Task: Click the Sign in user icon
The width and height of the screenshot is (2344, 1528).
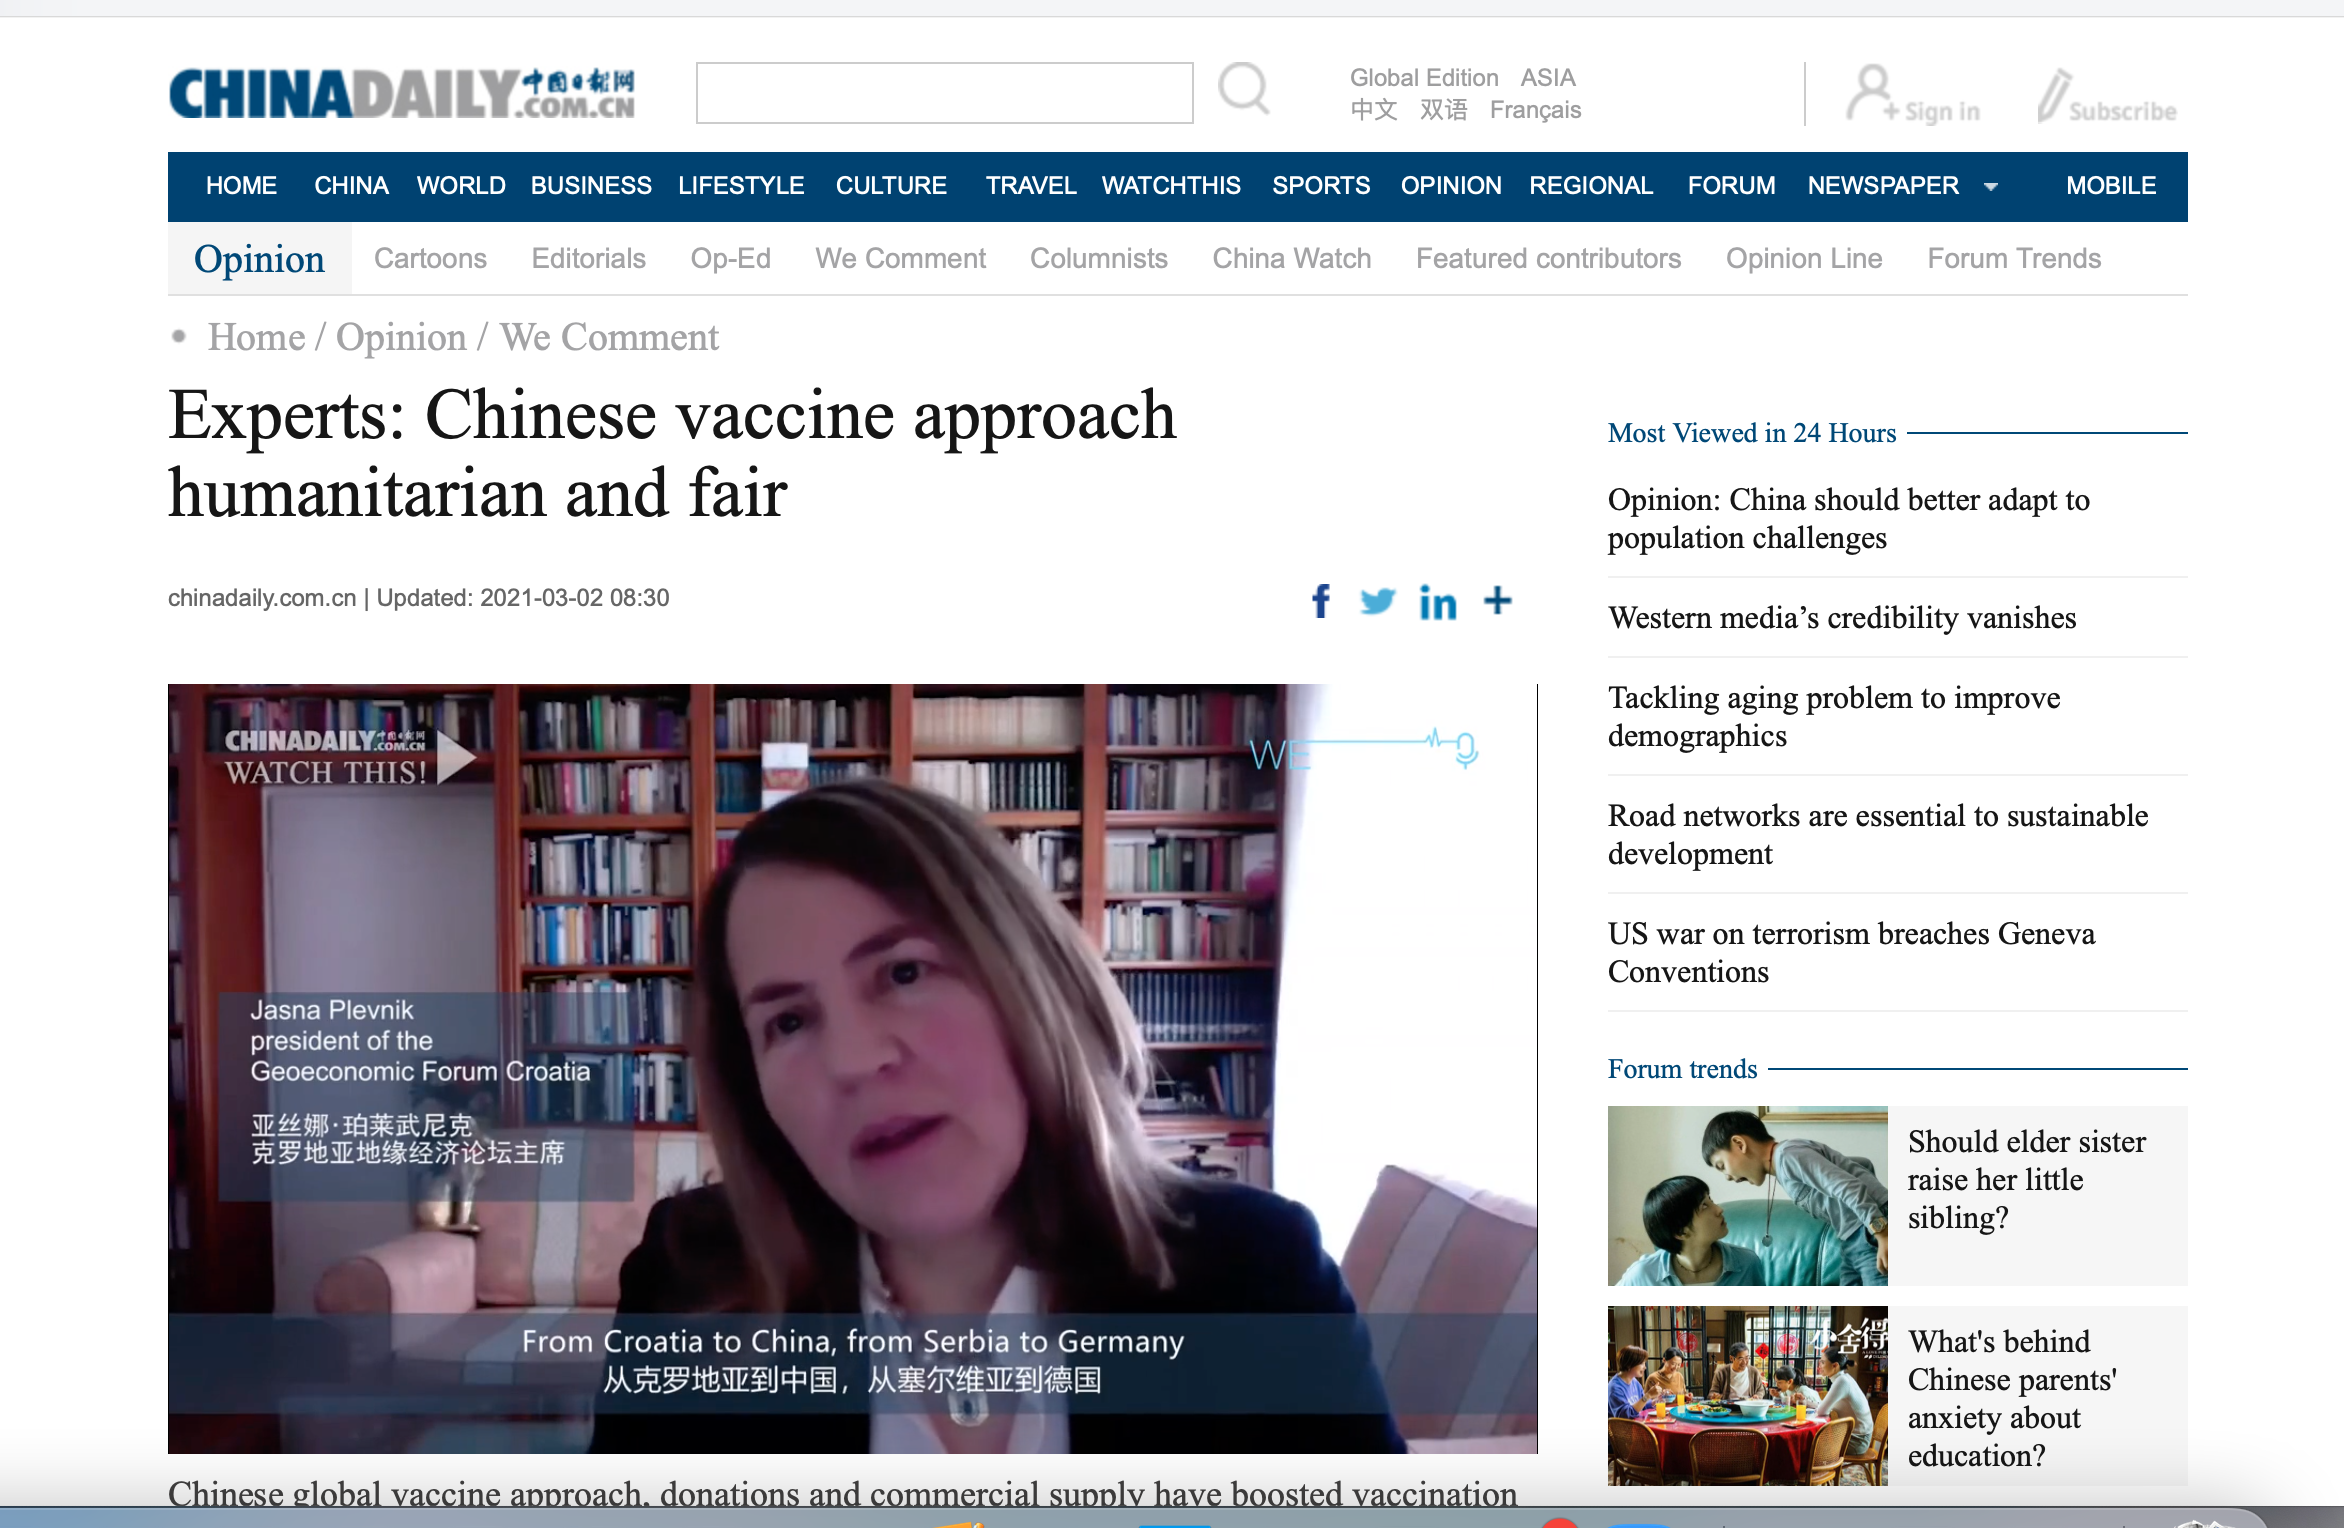Action: click(1871, 93)
